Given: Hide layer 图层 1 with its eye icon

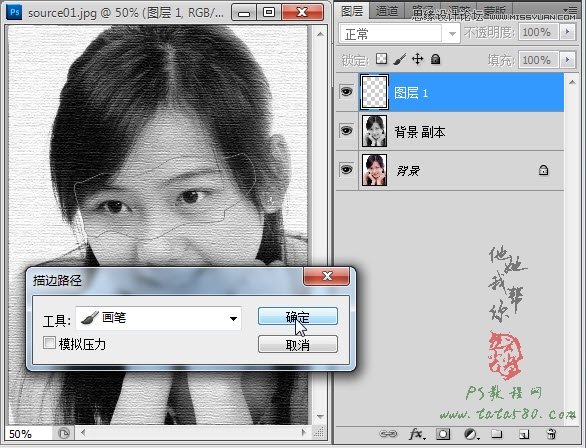Looking at the screenshot, I should pyautogui.click(x=346, y=92).
